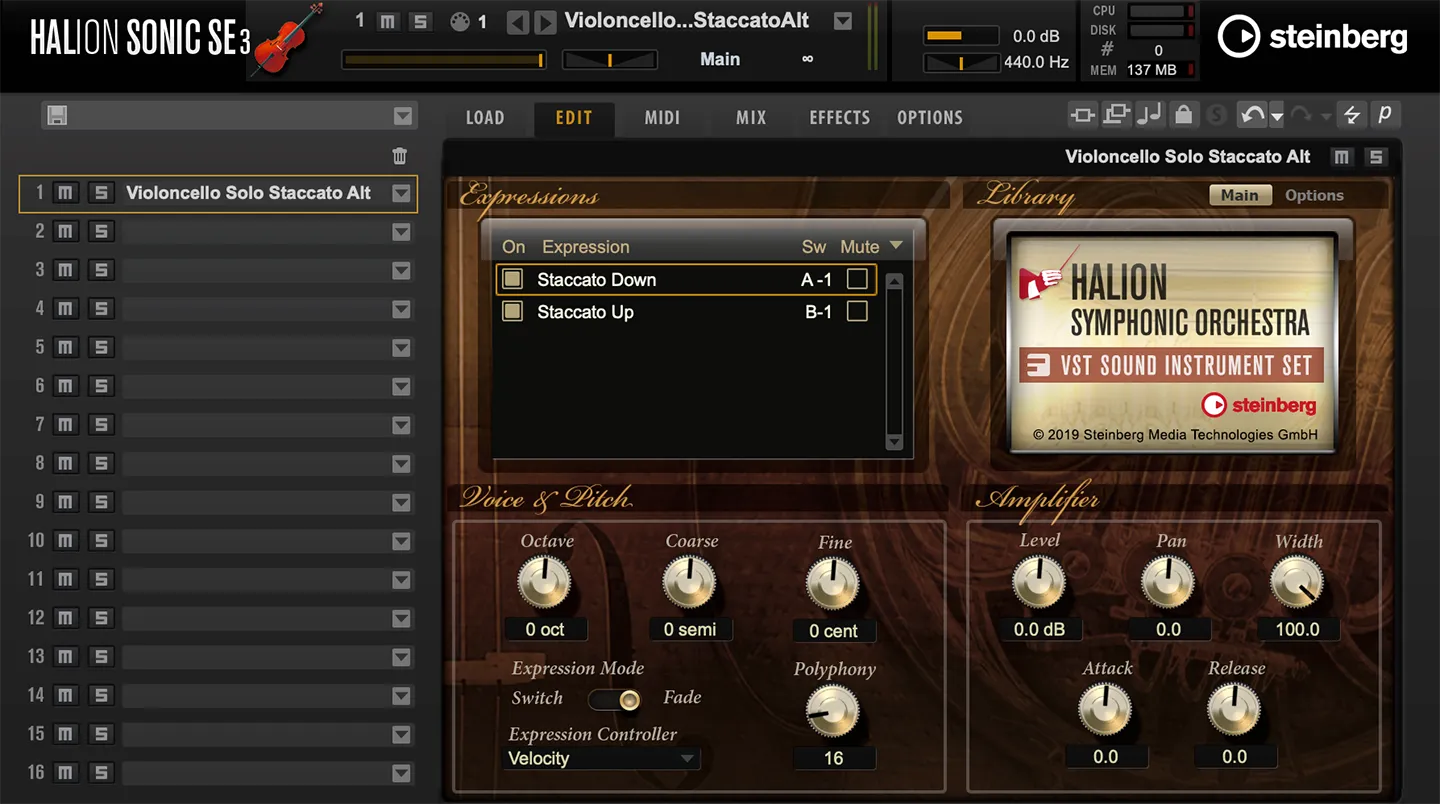Click the Amplifier Level knob
The height and width of the screenshot is (804, 1440).
1039,583
